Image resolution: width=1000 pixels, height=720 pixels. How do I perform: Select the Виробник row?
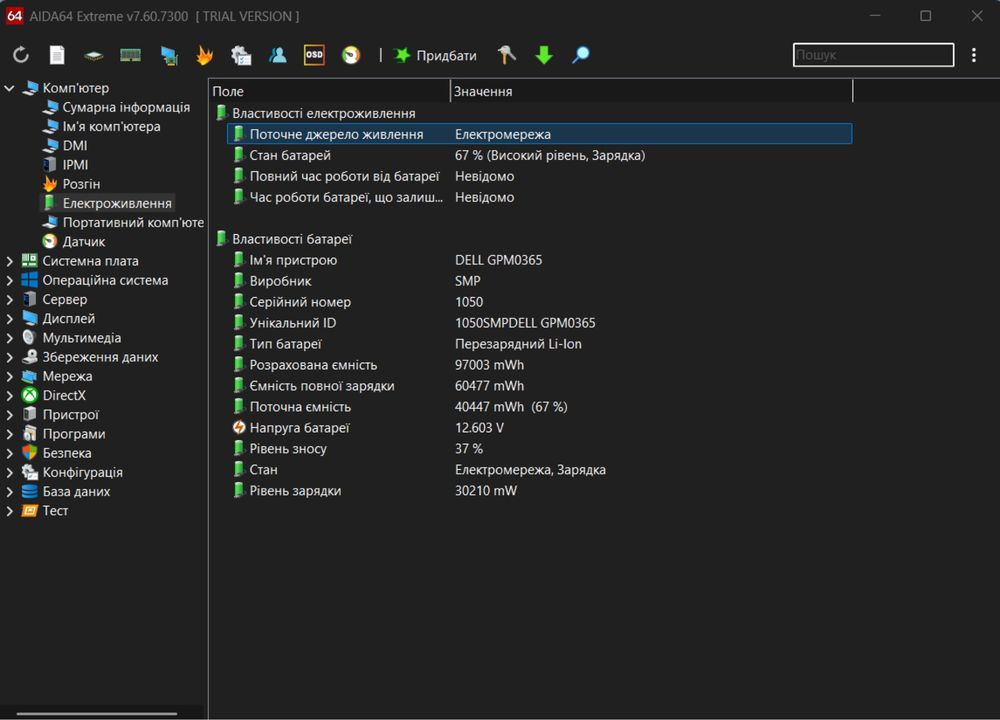tap(540, 281)
